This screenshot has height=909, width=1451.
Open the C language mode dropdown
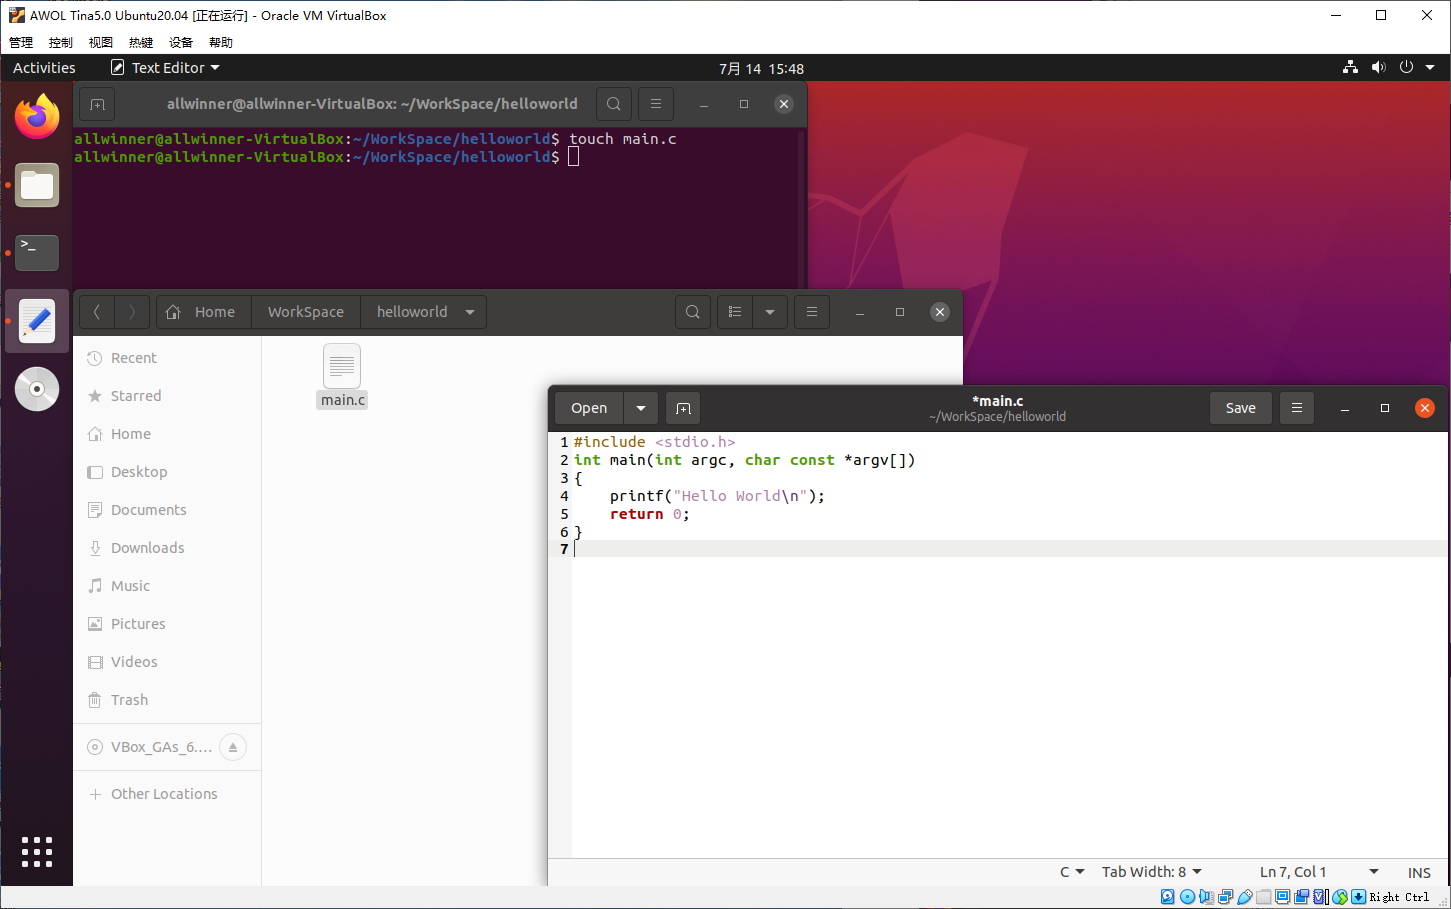(1070, 871)
